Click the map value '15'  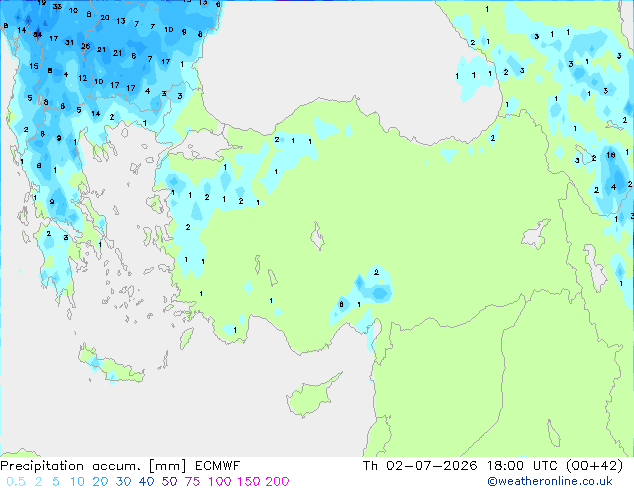[34, 65]
